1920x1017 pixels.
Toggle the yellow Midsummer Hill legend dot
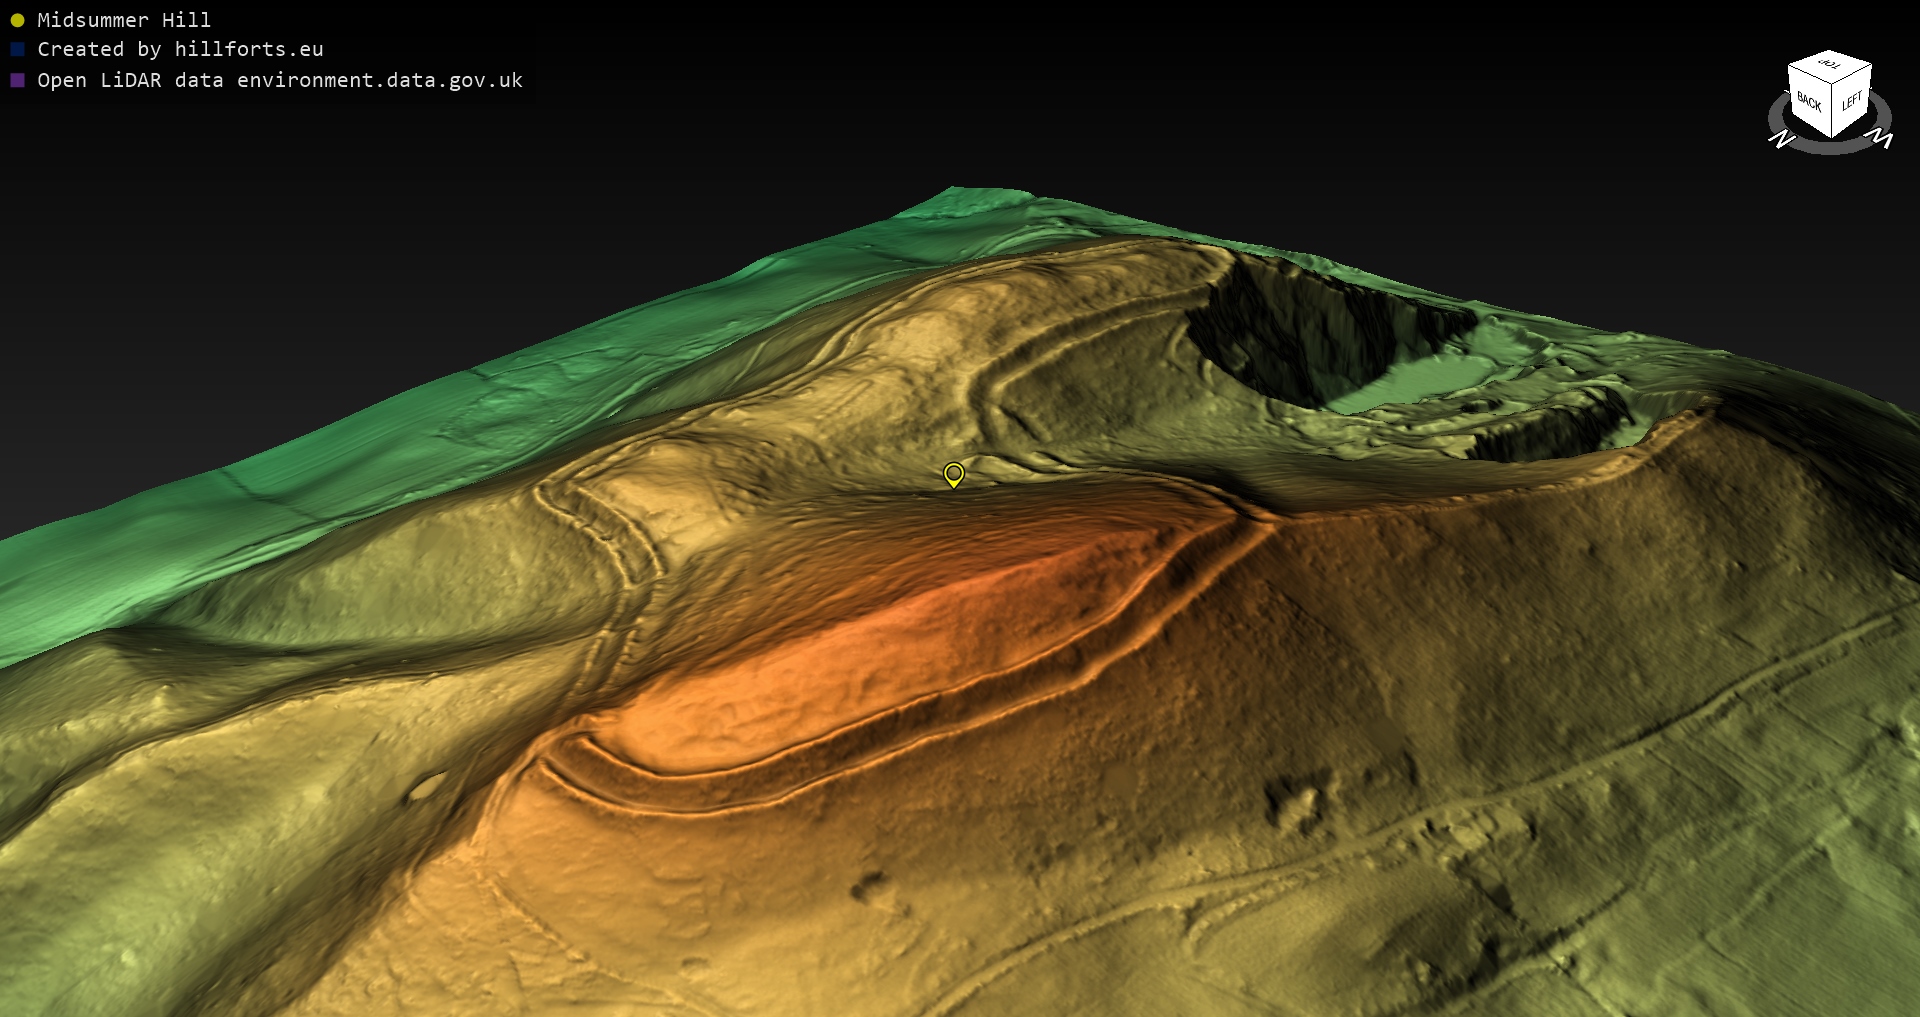[17, 20]
